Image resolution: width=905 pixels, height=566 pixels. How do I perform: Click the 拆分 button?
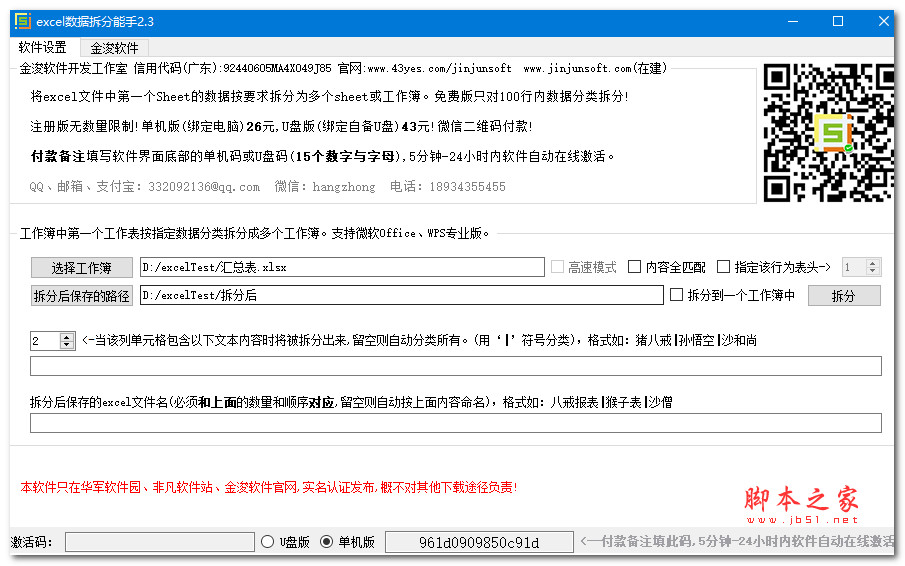click(844, 295)
